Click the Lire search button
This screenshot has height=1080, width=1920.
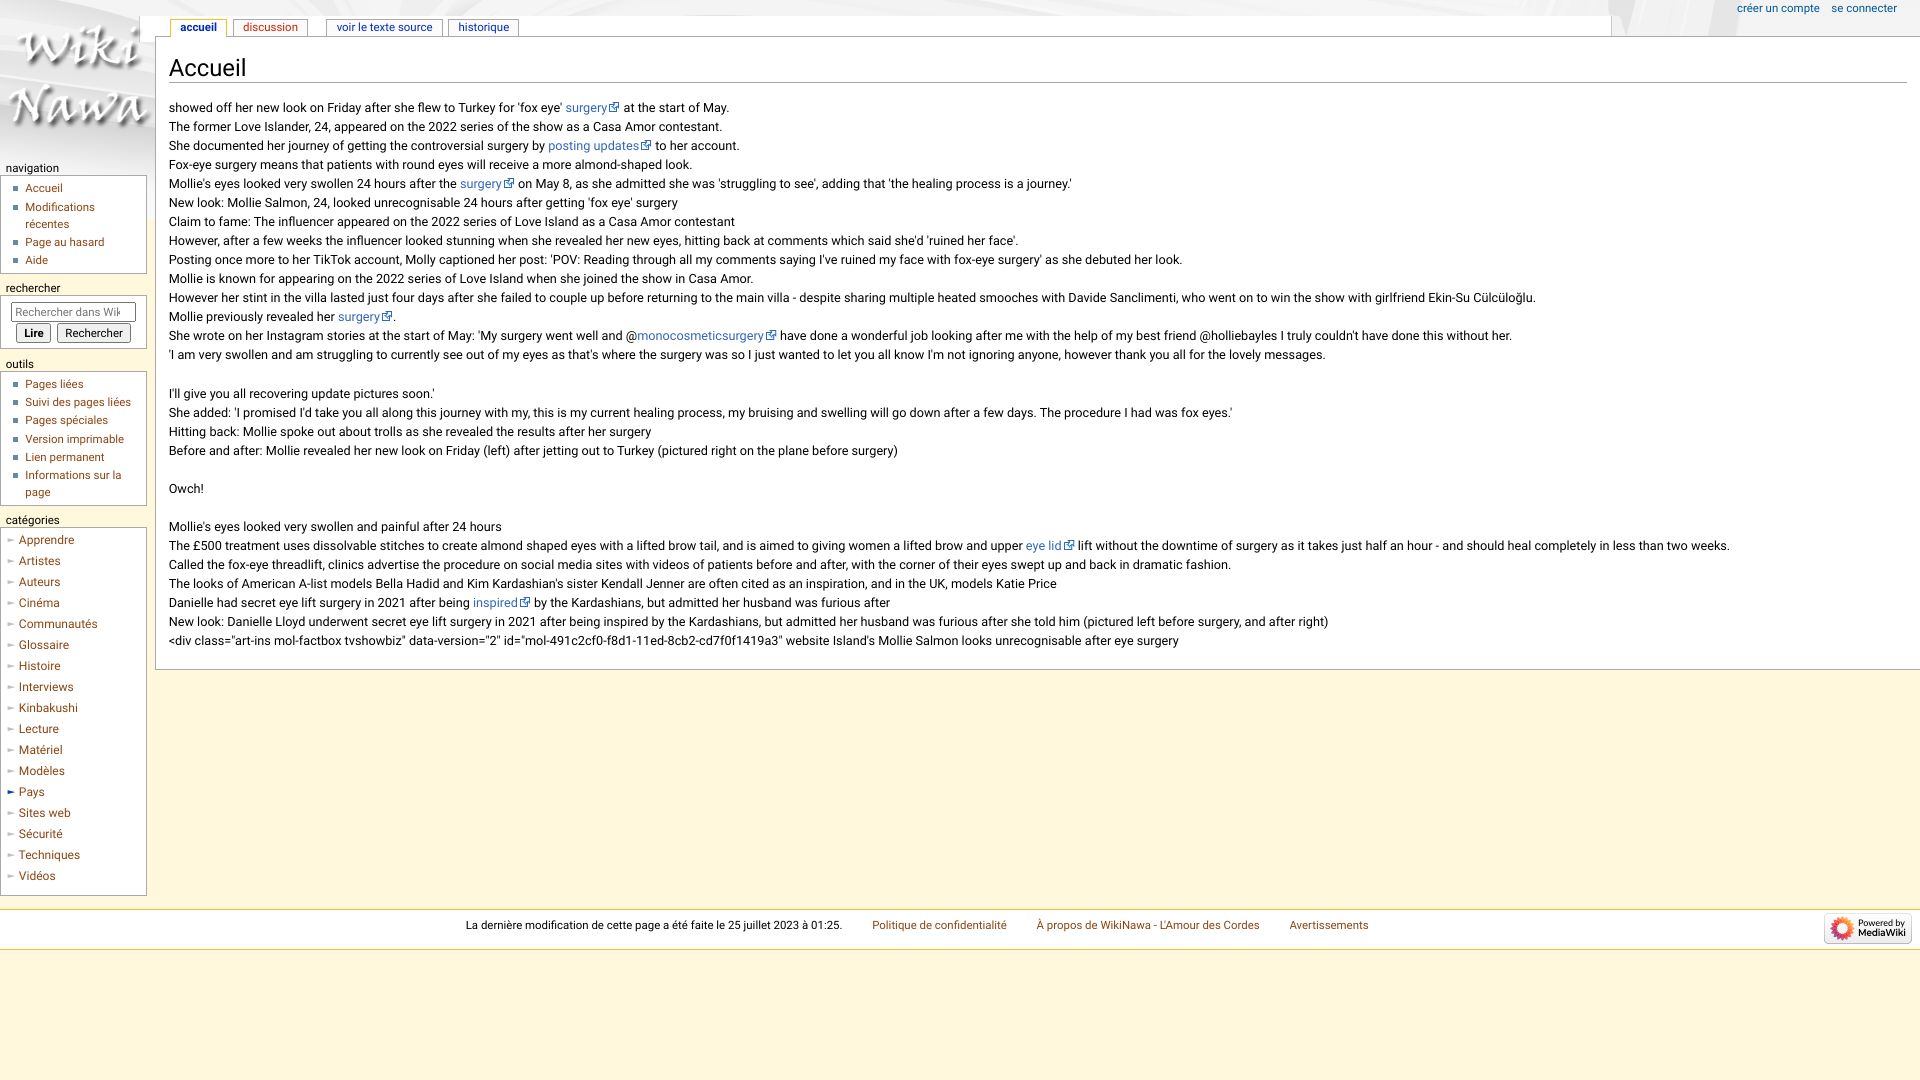click(x=33, y=333)
